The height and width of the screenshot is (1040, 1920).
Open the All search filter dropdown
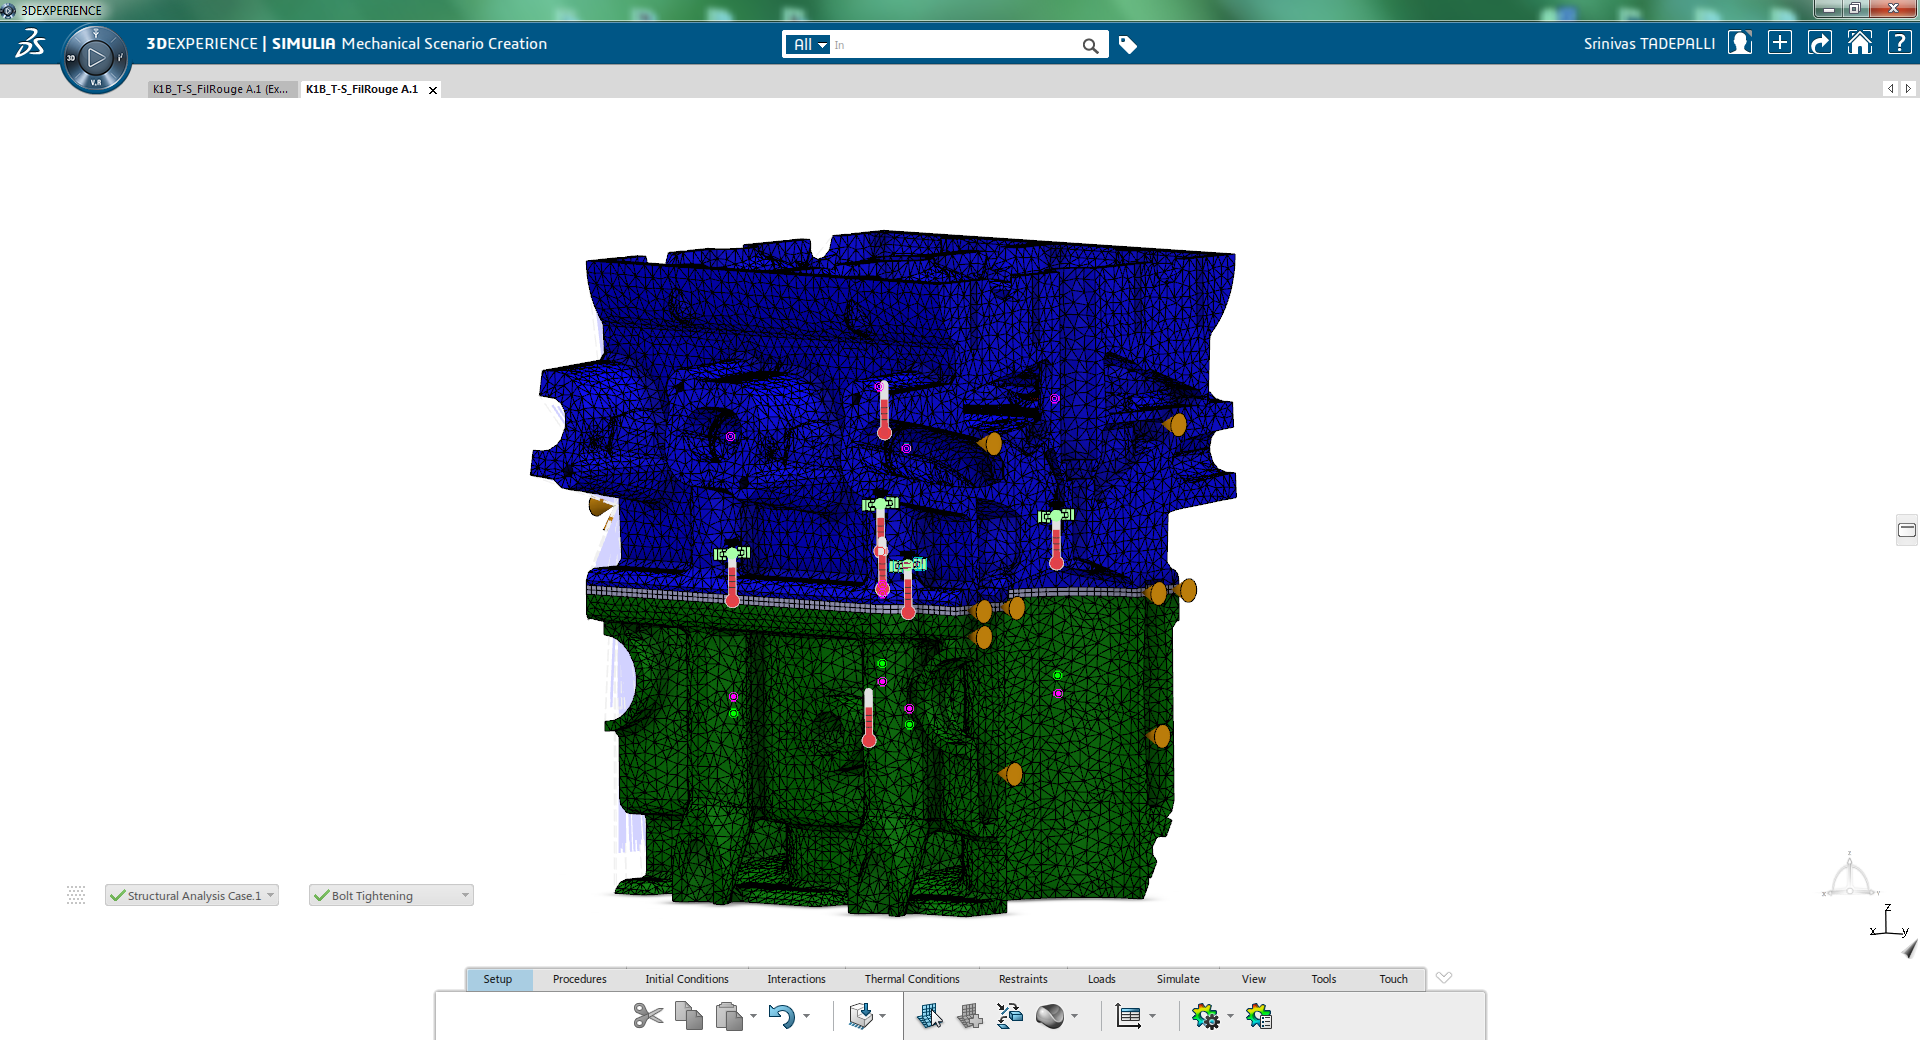pyautogui.click(x=808, y=45)
